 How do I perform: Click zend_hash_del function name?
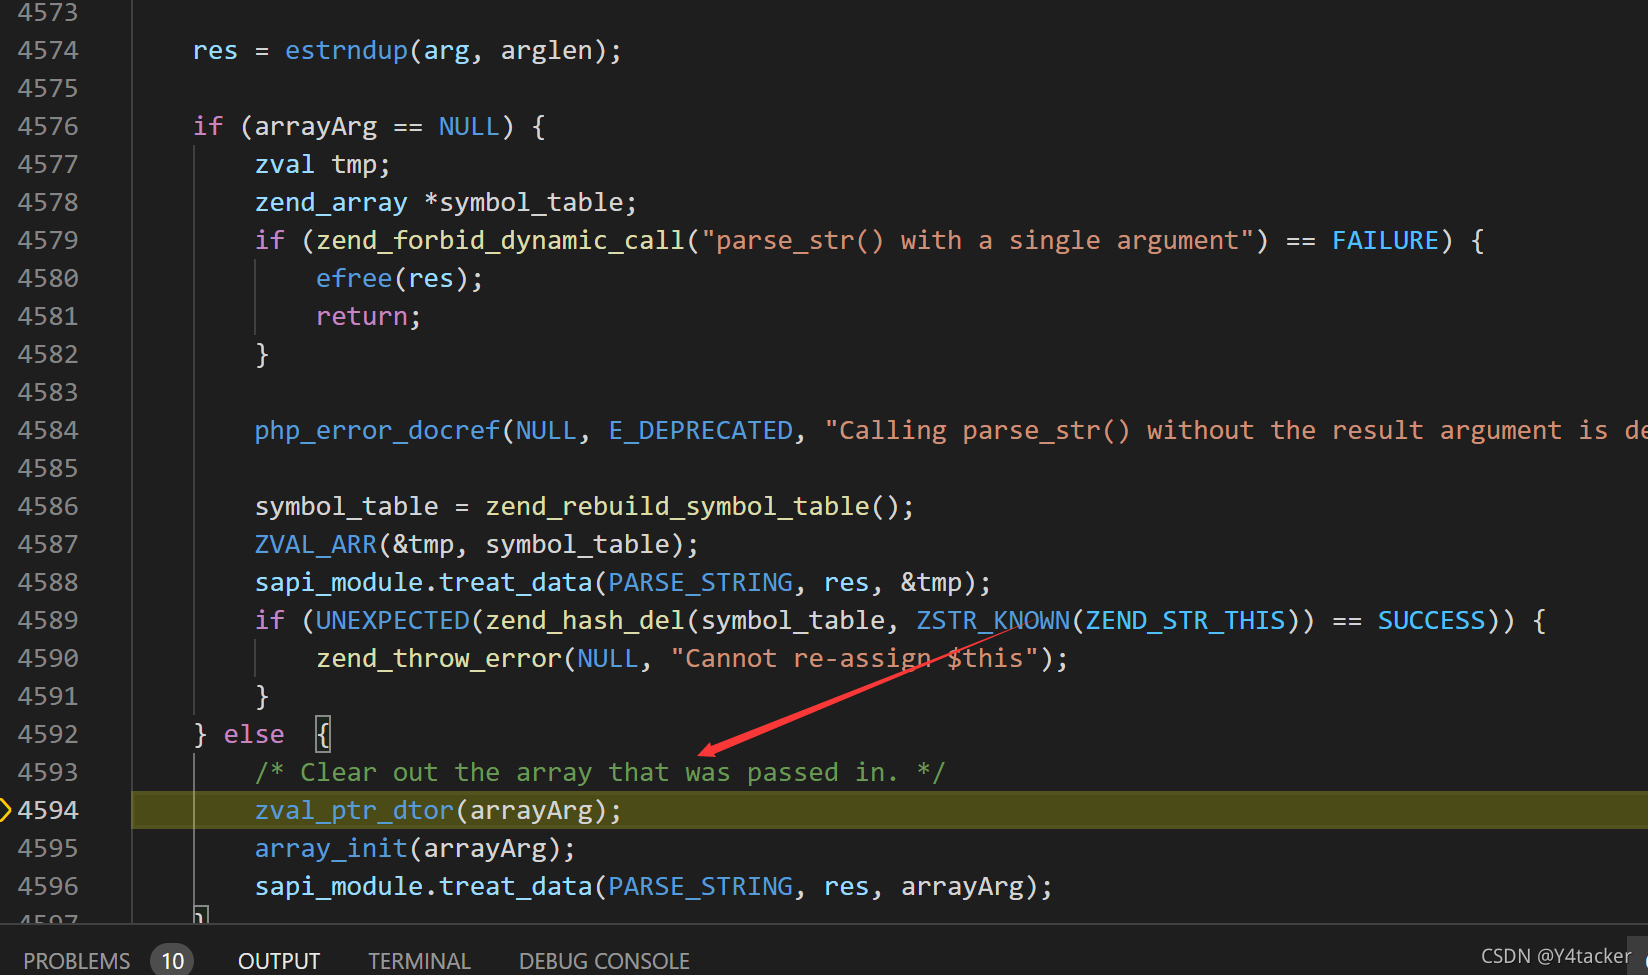tap(585, 621)
